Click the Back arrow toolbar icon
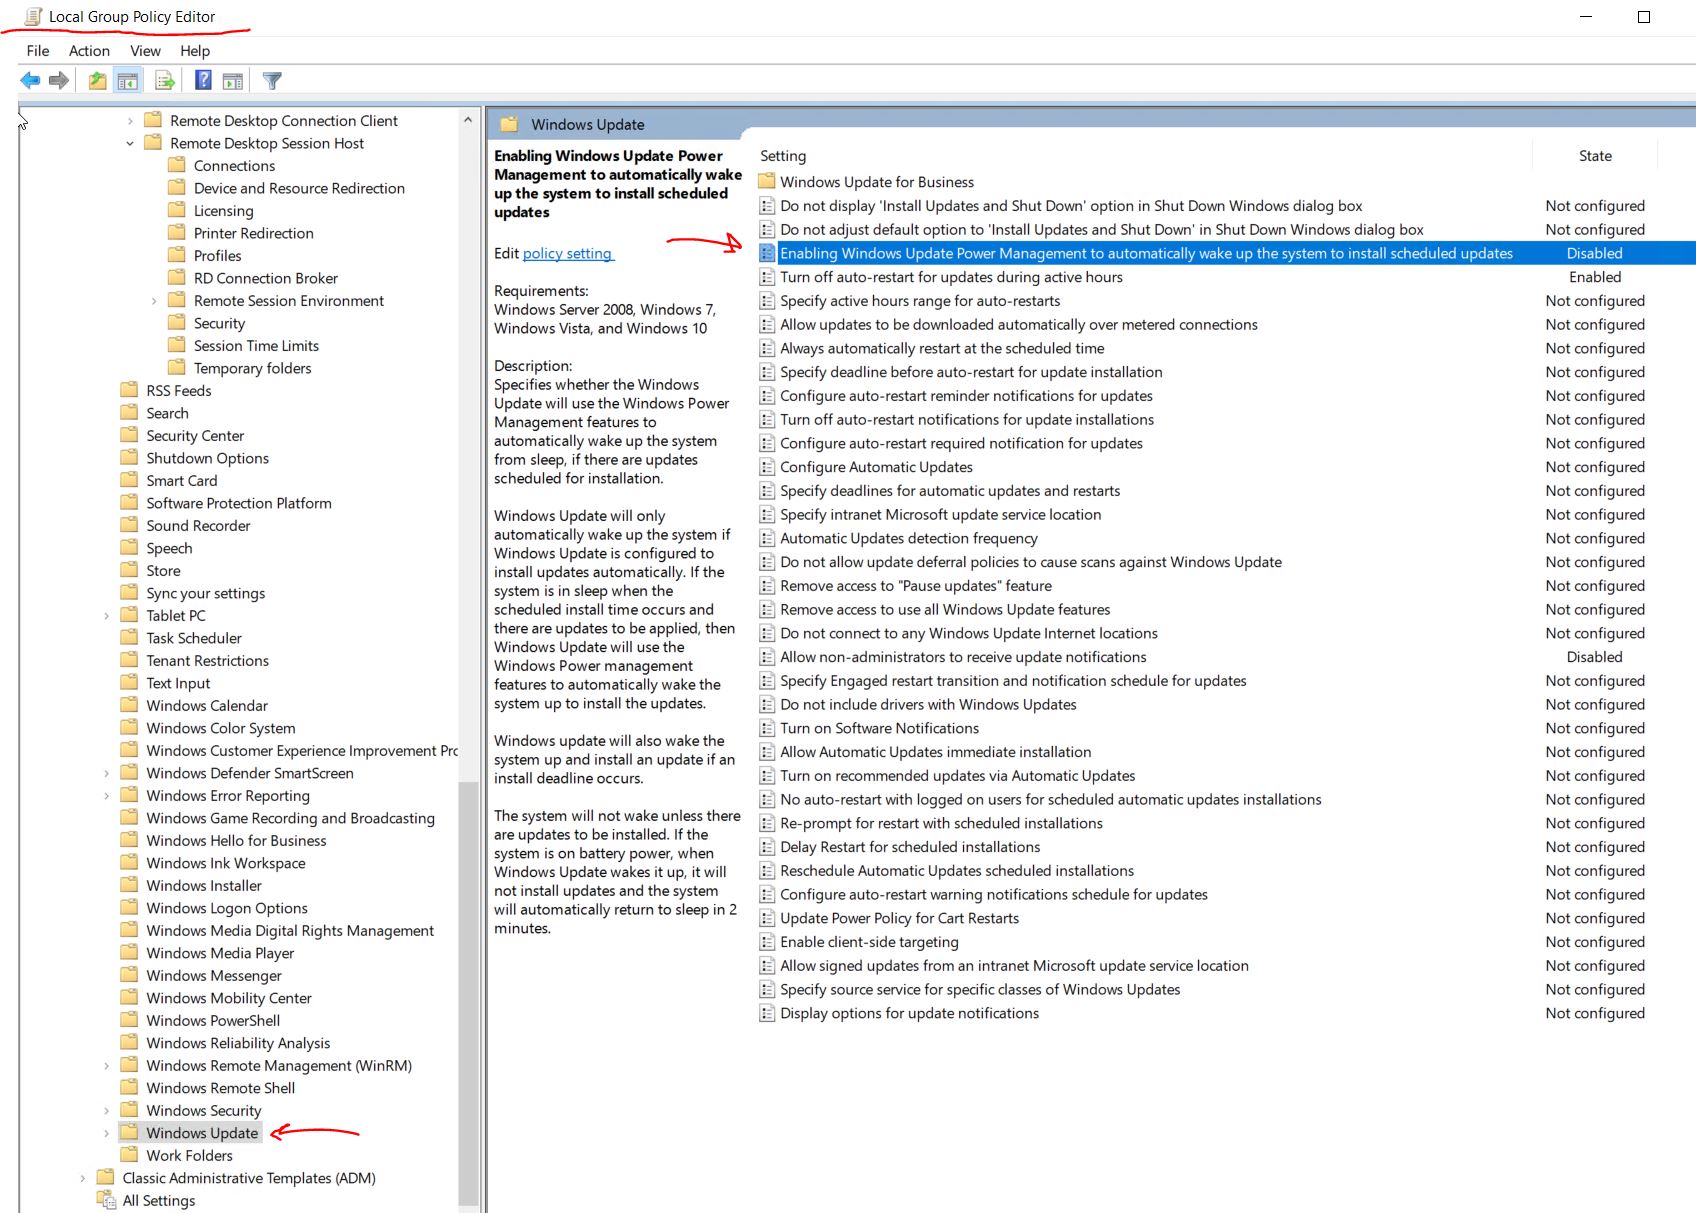The height and width of the screenshot is (1213, 1696). coord(30,81)
